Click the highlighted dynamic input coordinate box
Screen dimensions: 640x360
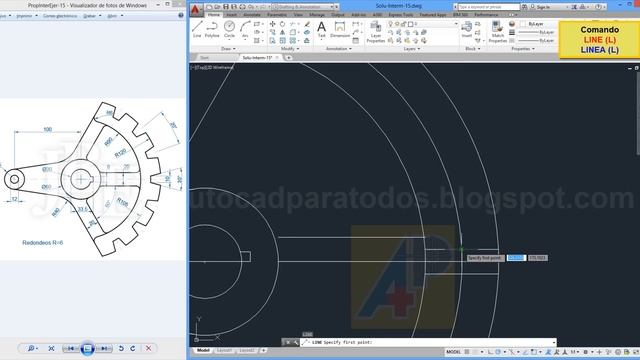(516, 258)
